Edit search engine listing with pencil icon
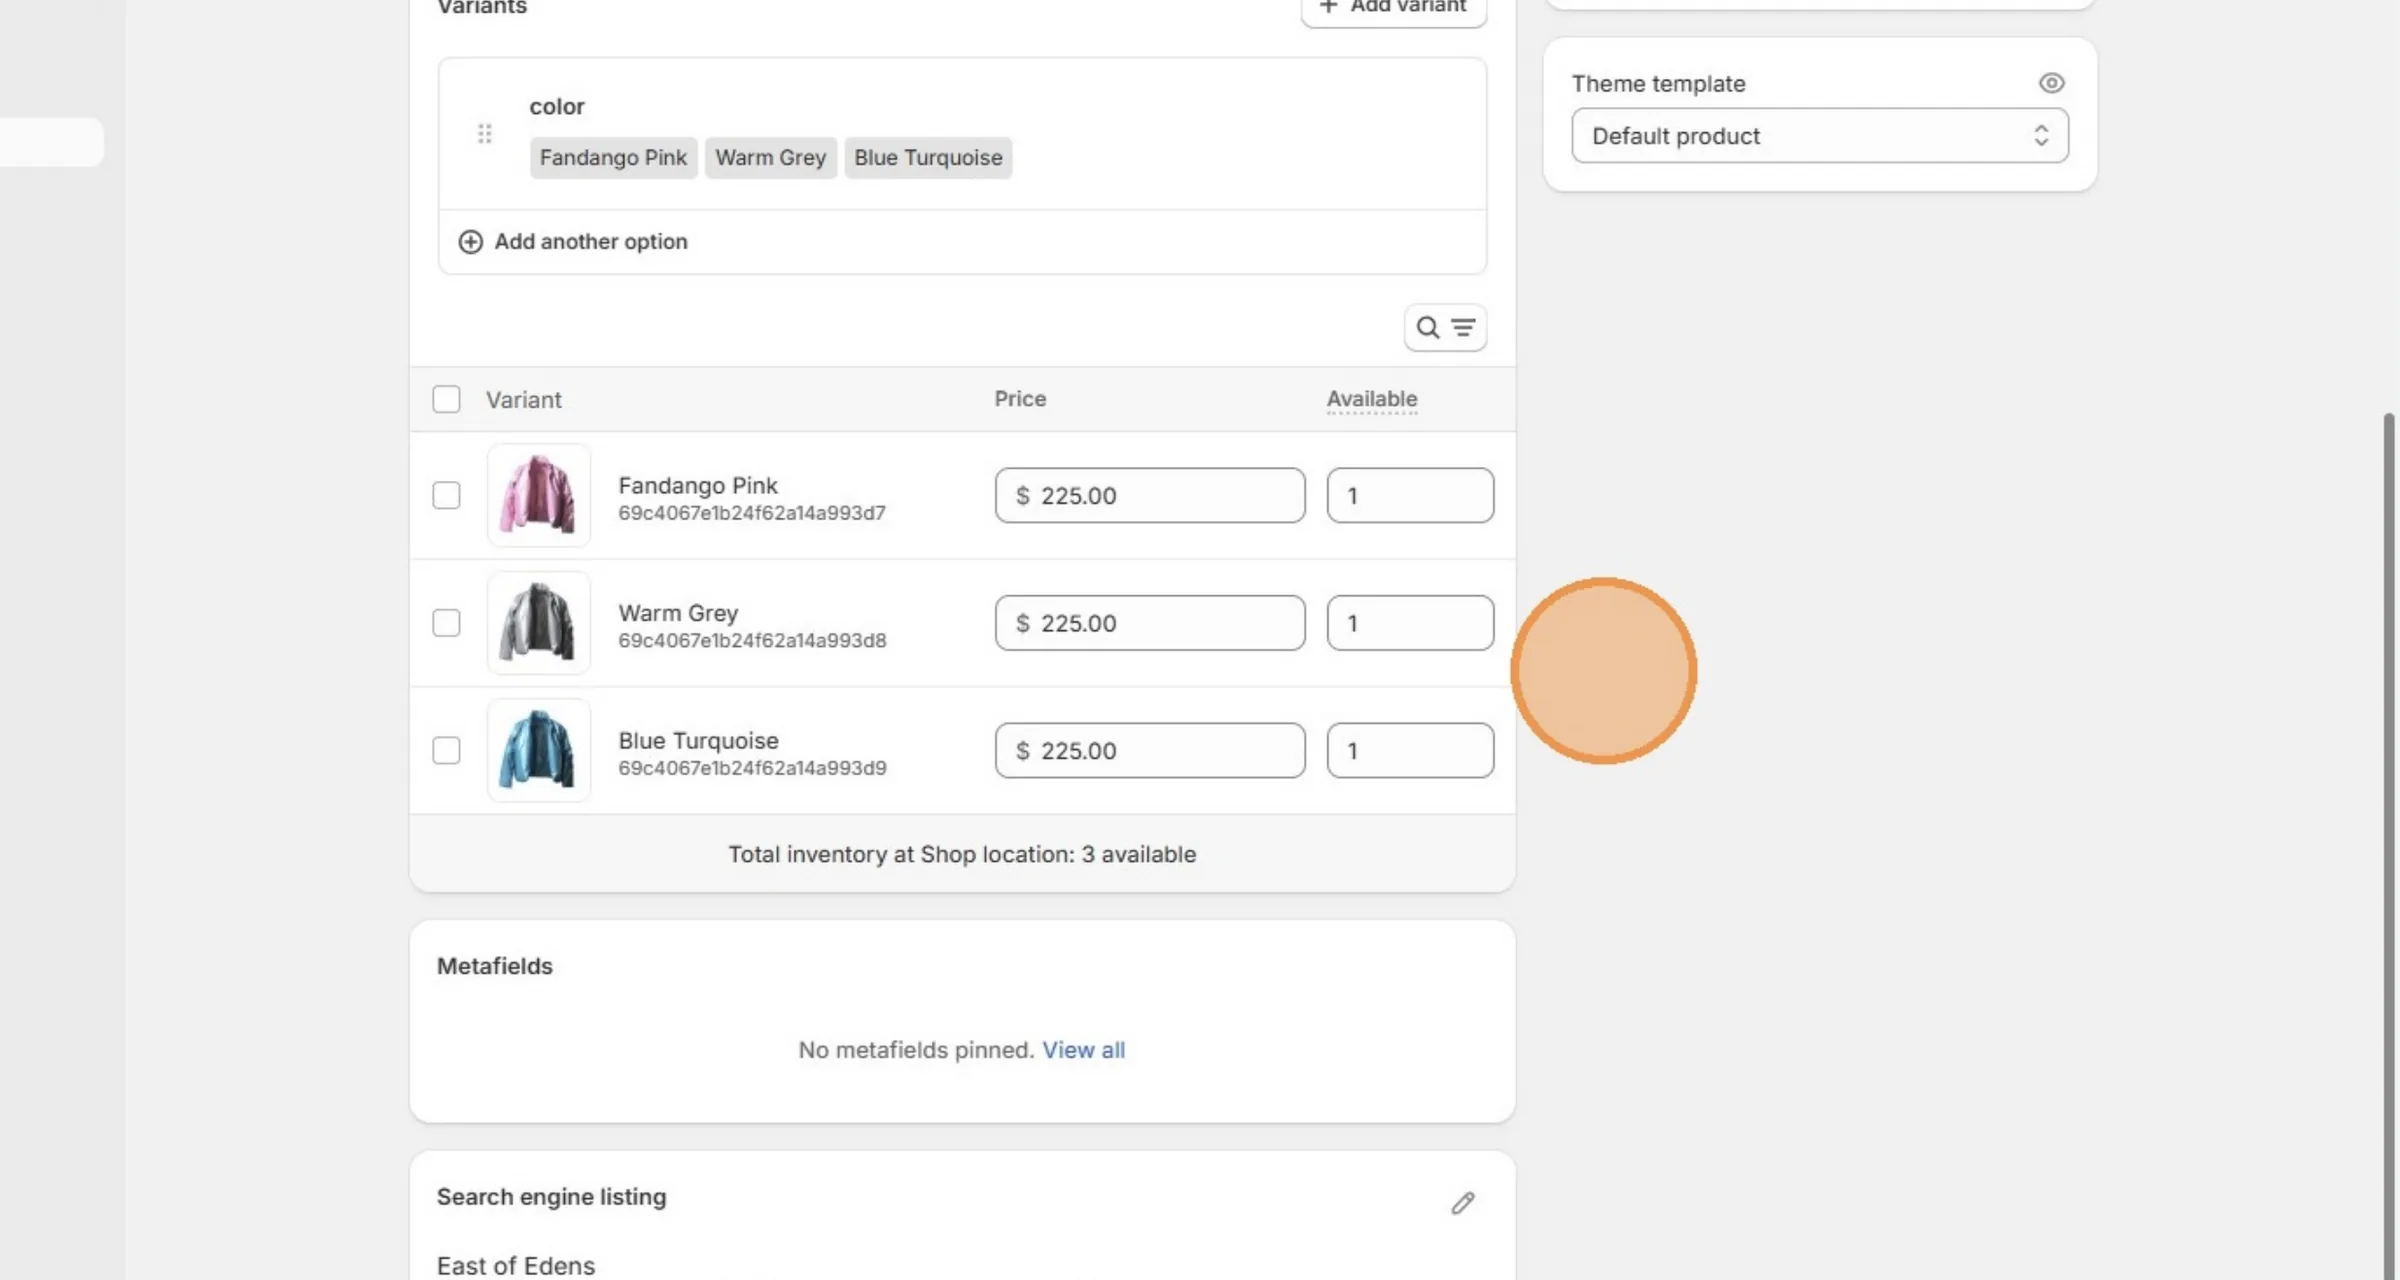Screen dimensions: 2400x1280 click(1463, 1203)
